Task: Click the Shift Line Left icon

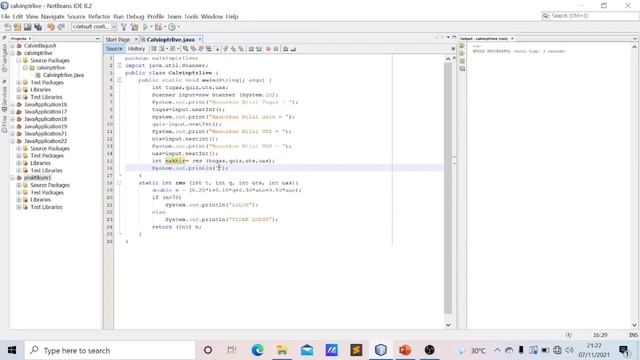Action: click(x=251, y=49)
